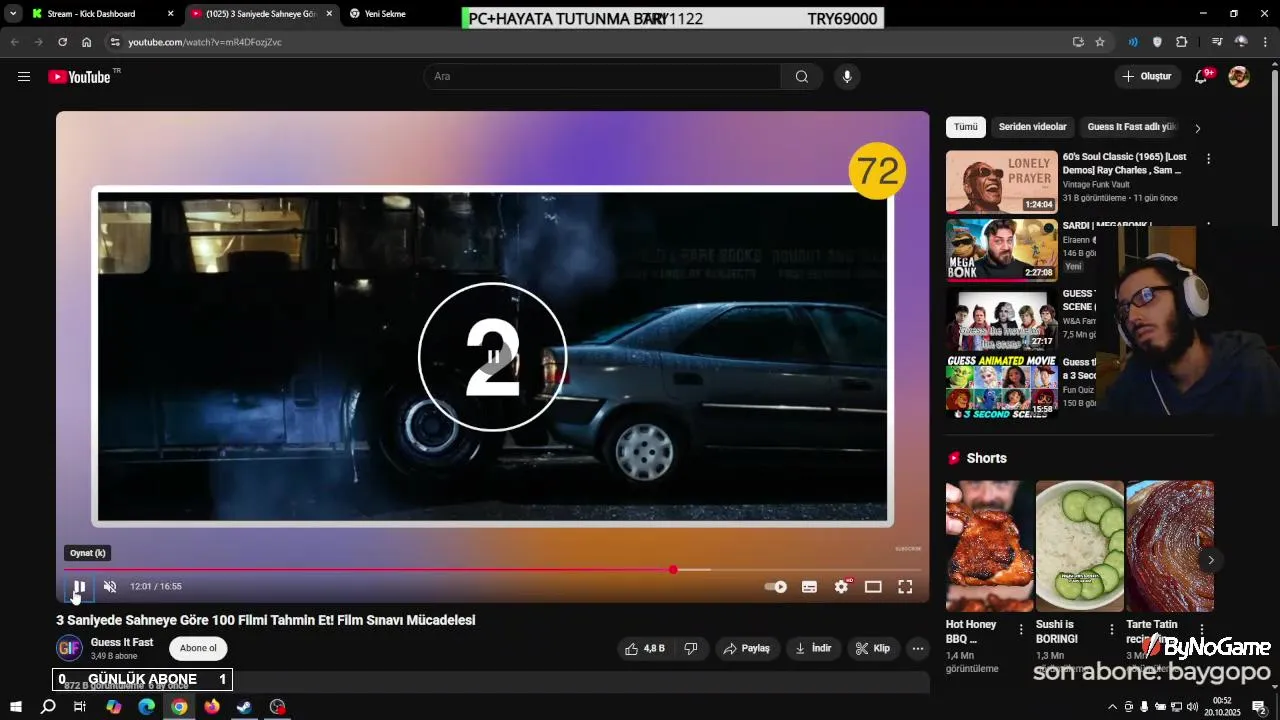Toggle subtitles in the player

pyautogui.click(x=809, y=587)
